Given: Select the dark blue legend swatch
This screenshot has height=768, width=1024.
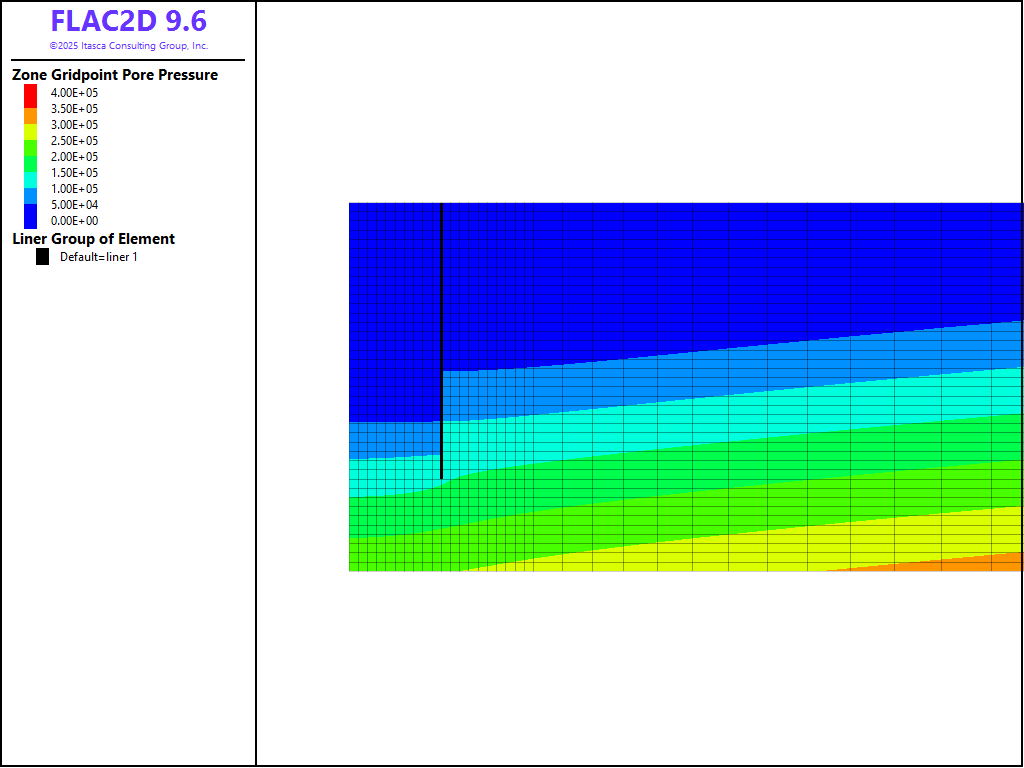Looking at the screenshot, I should pyautogui.click(x=30, y=216).
